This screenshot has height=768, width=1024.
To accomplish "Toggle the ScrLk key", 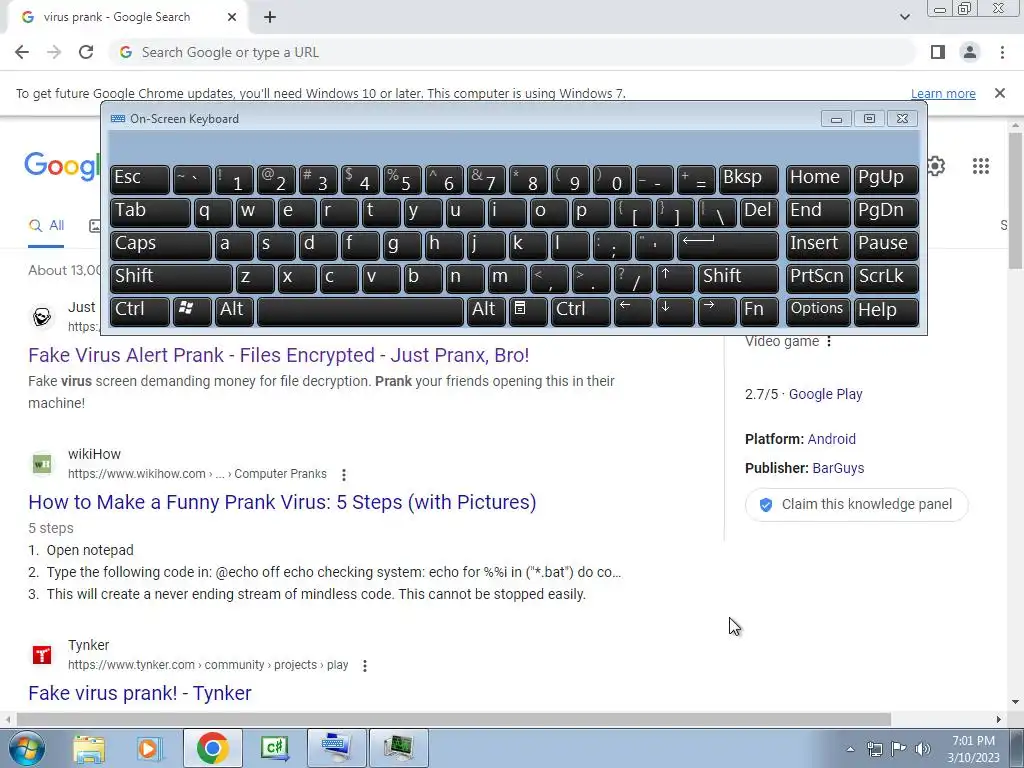I will [x=886, y=277].
